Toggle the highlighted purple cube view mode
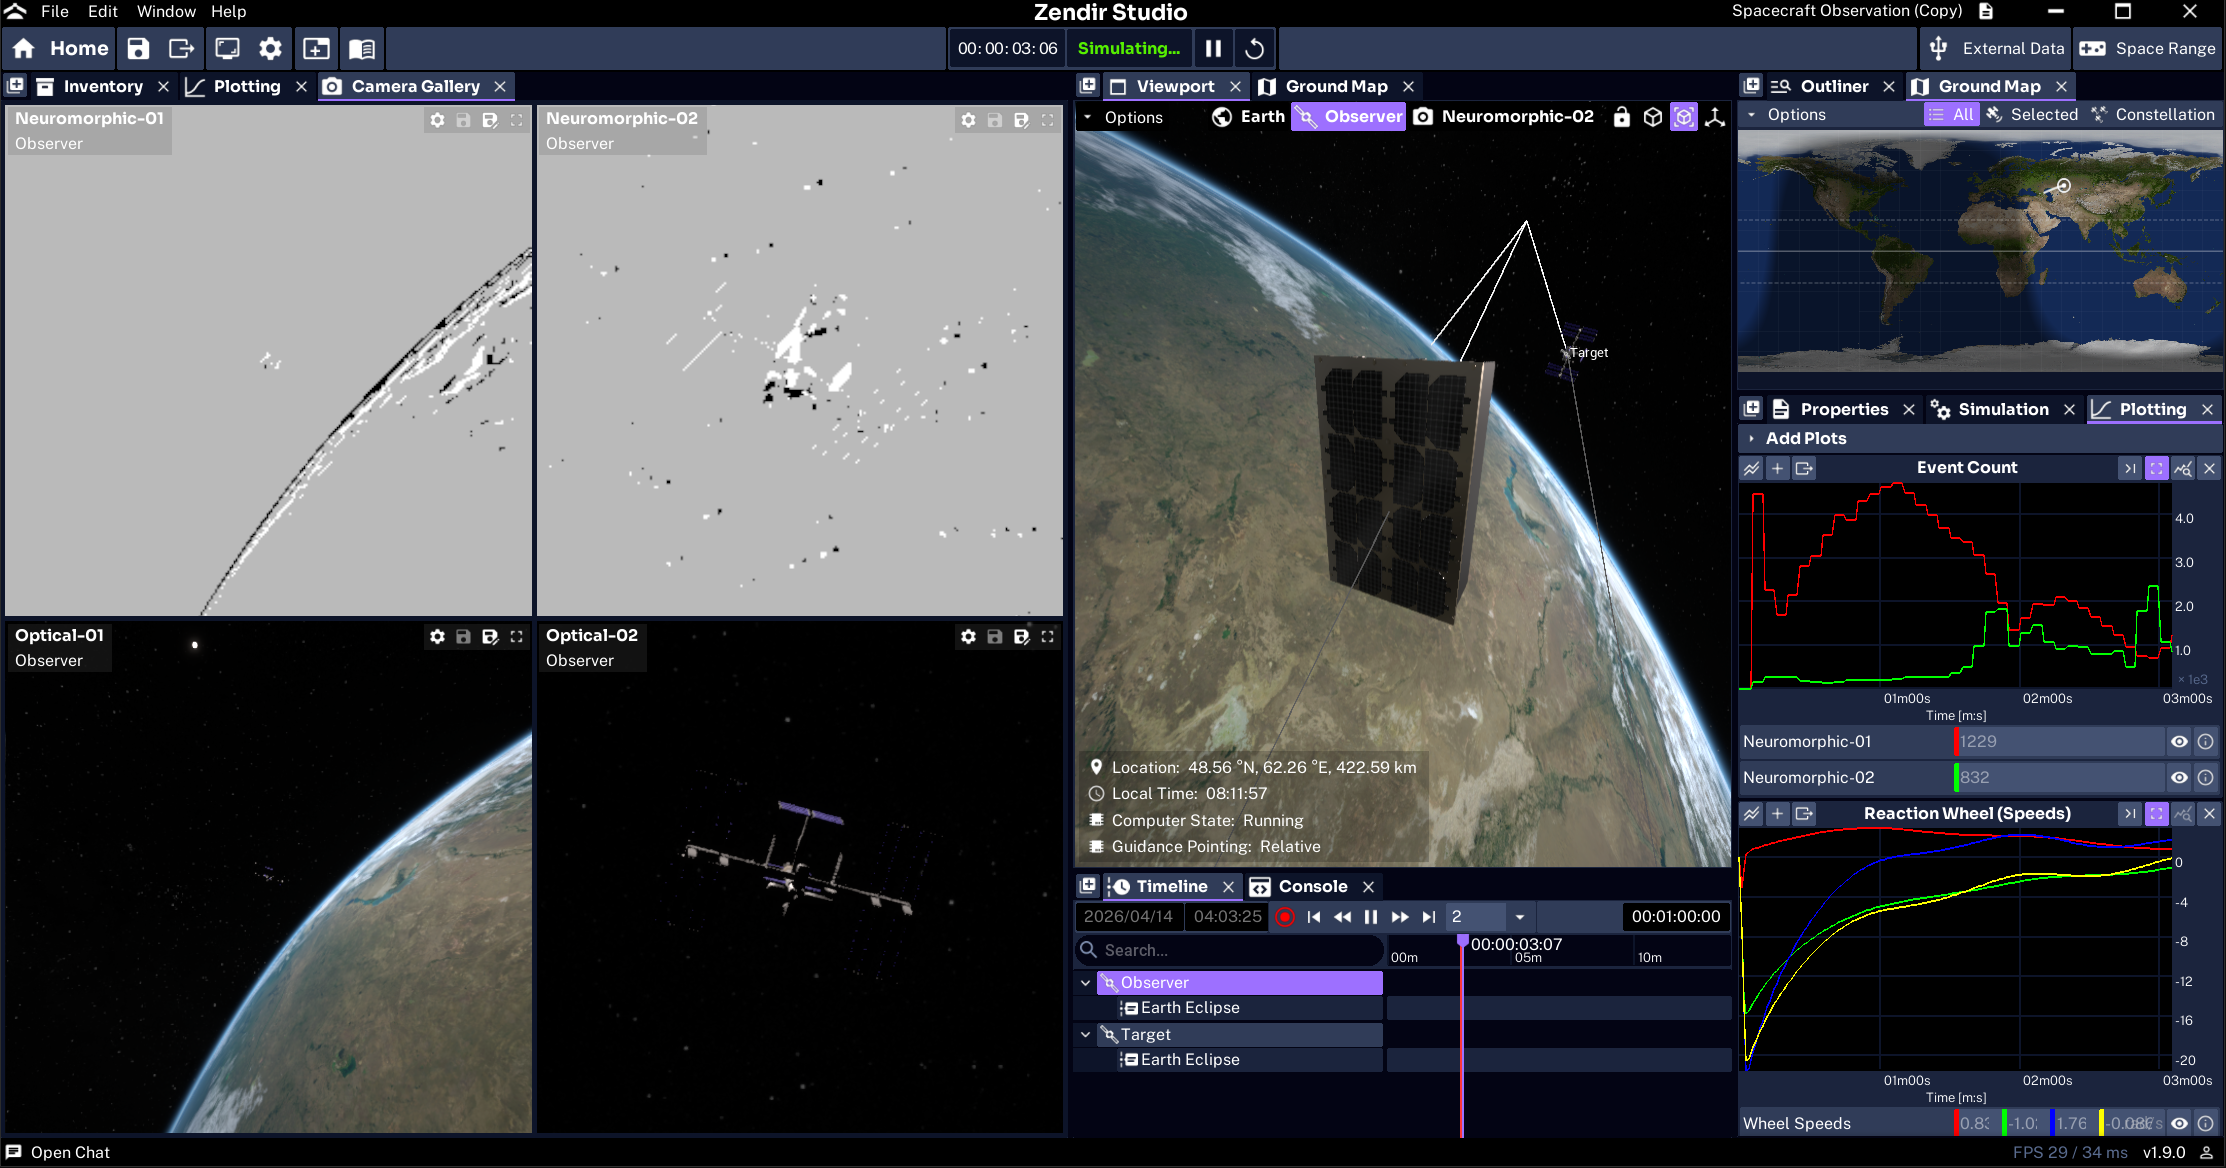2226x1168 pixels. click(x=1684, y=117)
